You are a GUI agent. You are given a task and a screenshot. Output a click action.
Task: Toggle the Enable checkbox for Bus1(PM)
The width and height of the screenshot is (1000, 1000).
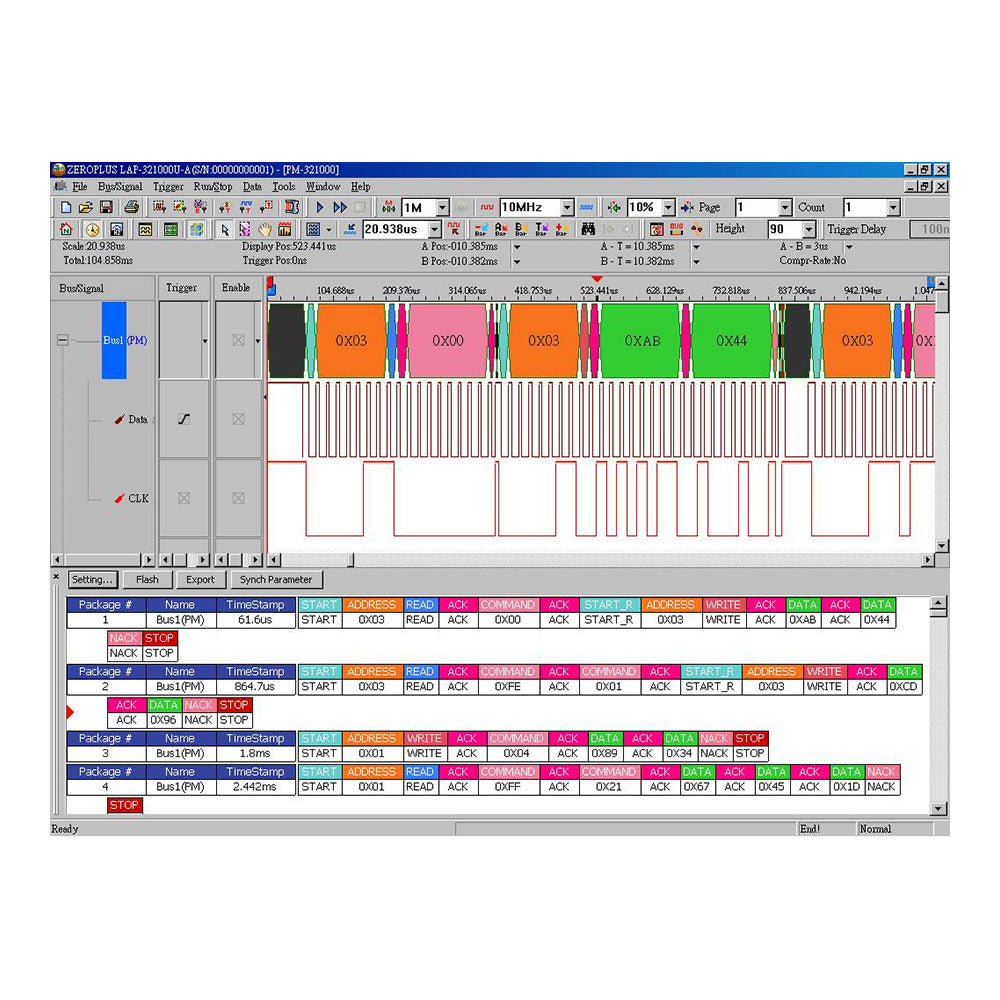pos(237,339)
